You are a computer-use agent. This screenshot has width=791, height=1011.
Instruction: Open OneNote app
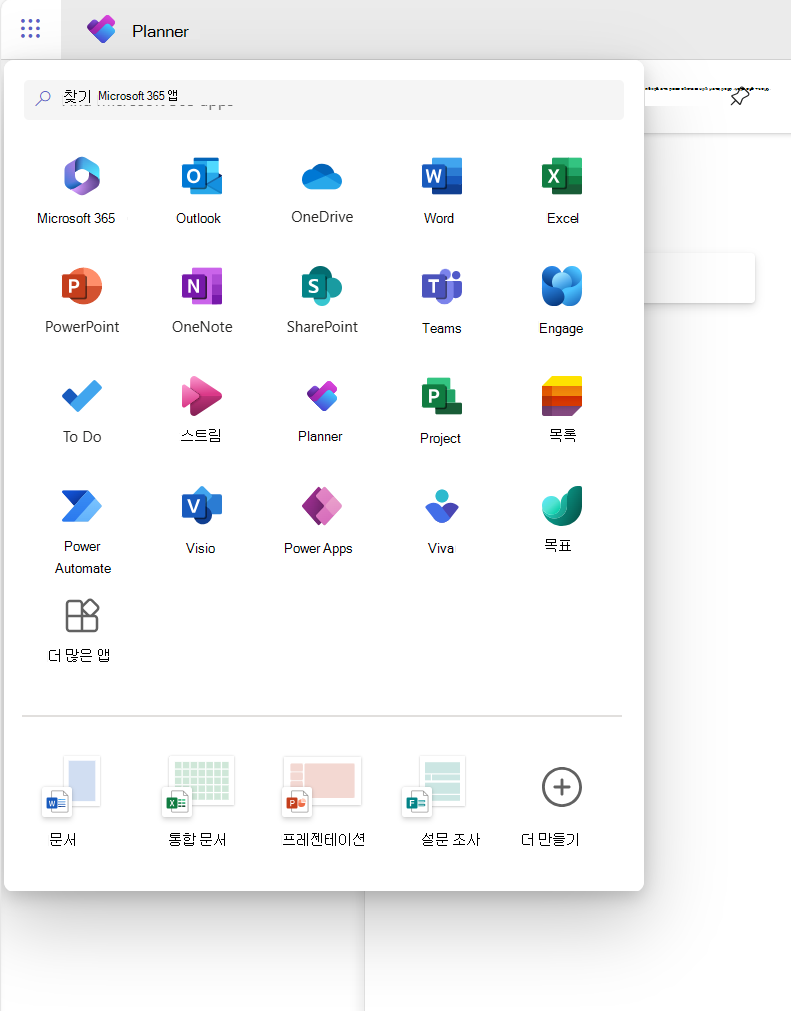[202, 300]
